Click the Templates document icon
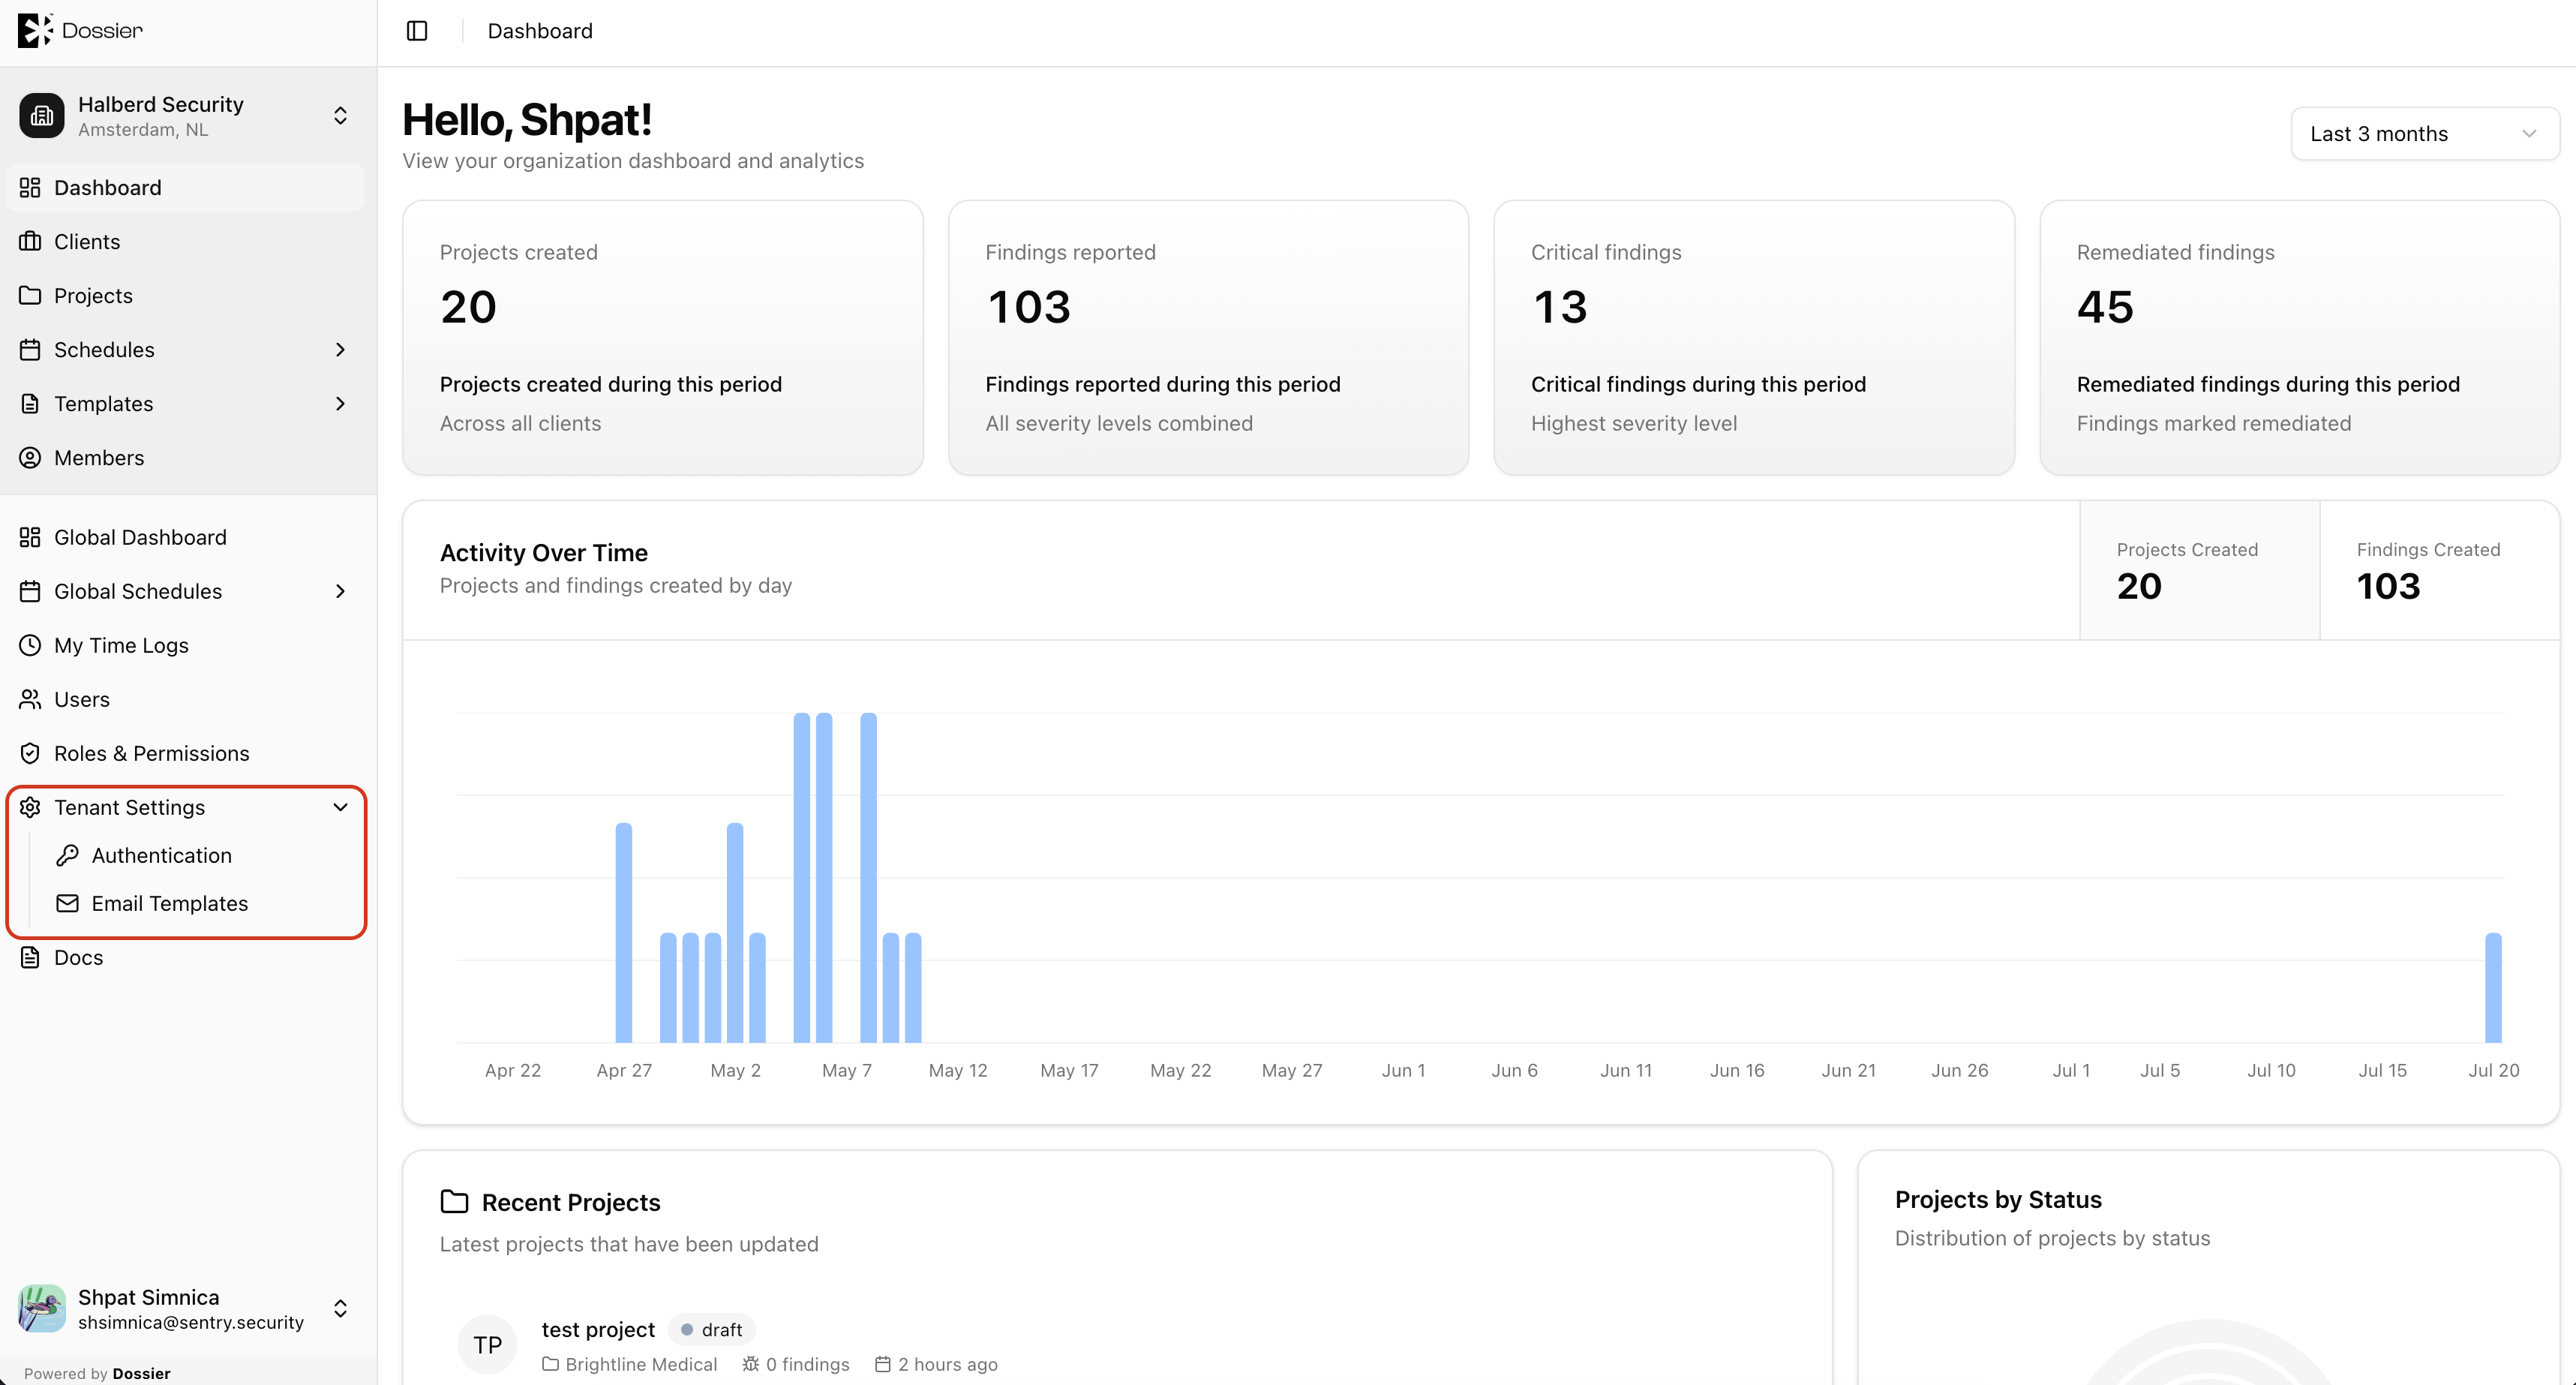Image resolution: width=2576 pixels, height=1385 pixels. coord(30,404)
